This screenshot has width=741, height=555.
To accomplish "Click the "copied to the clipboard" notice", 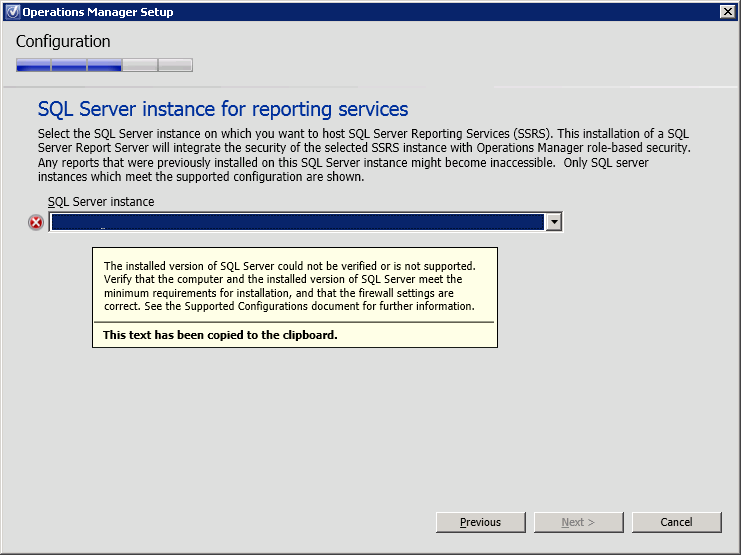I will (x=220, y=335).
